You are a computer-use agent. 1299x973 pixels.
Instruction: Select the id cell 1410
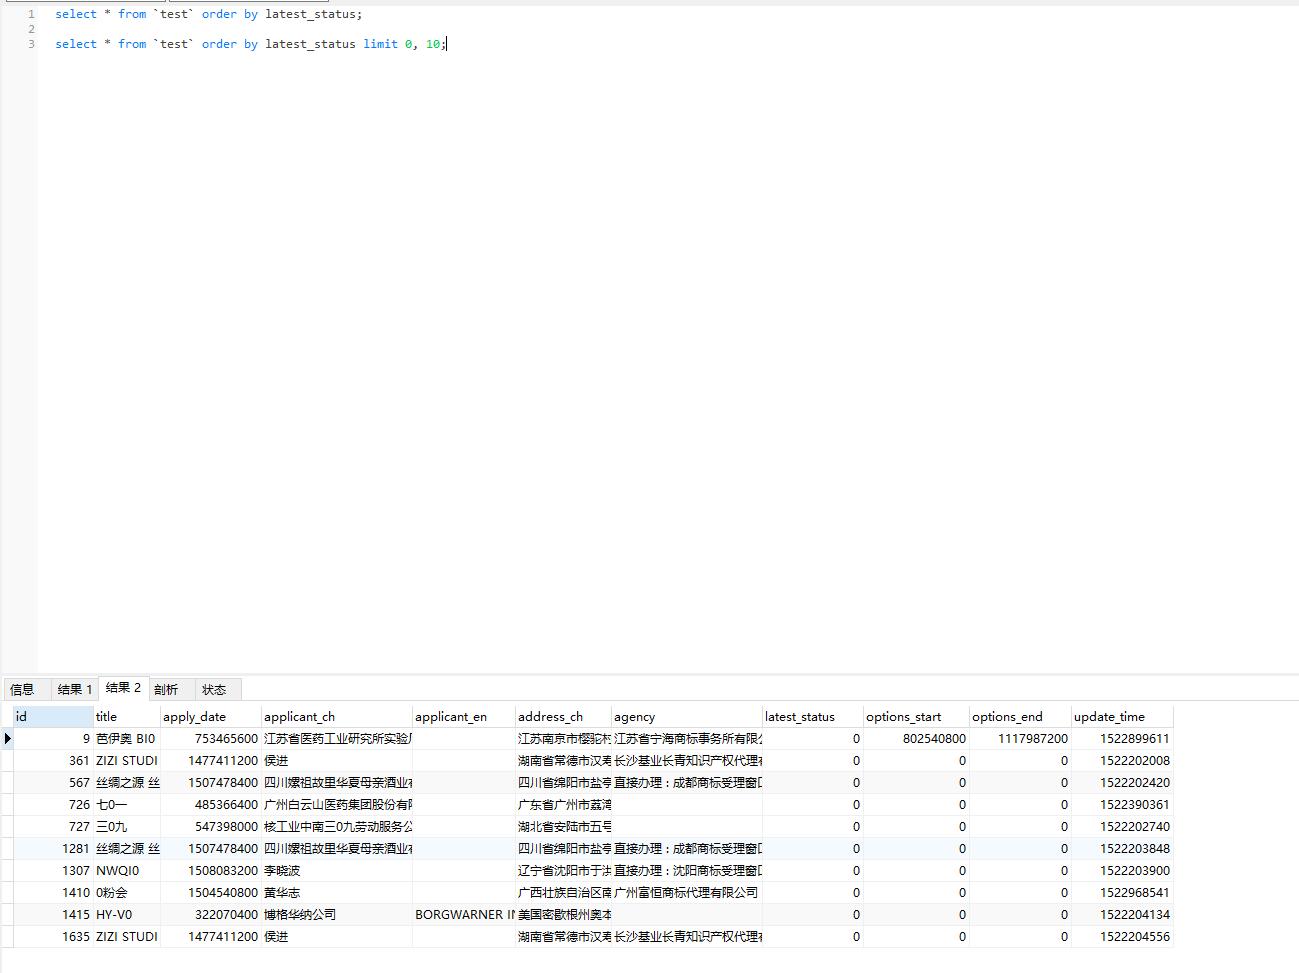coord(53,893)
